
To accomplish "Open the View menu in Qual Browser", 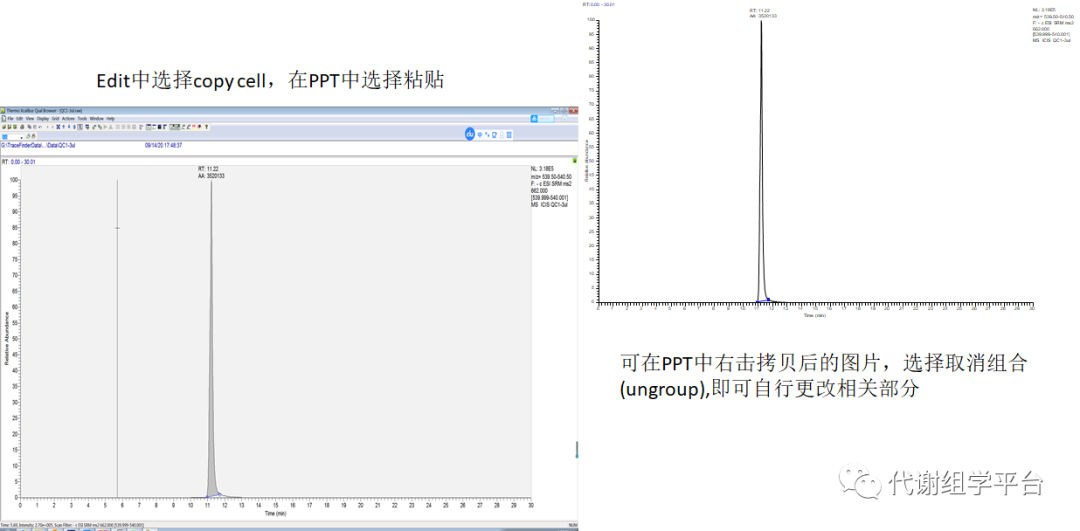I will coord(30,118).
